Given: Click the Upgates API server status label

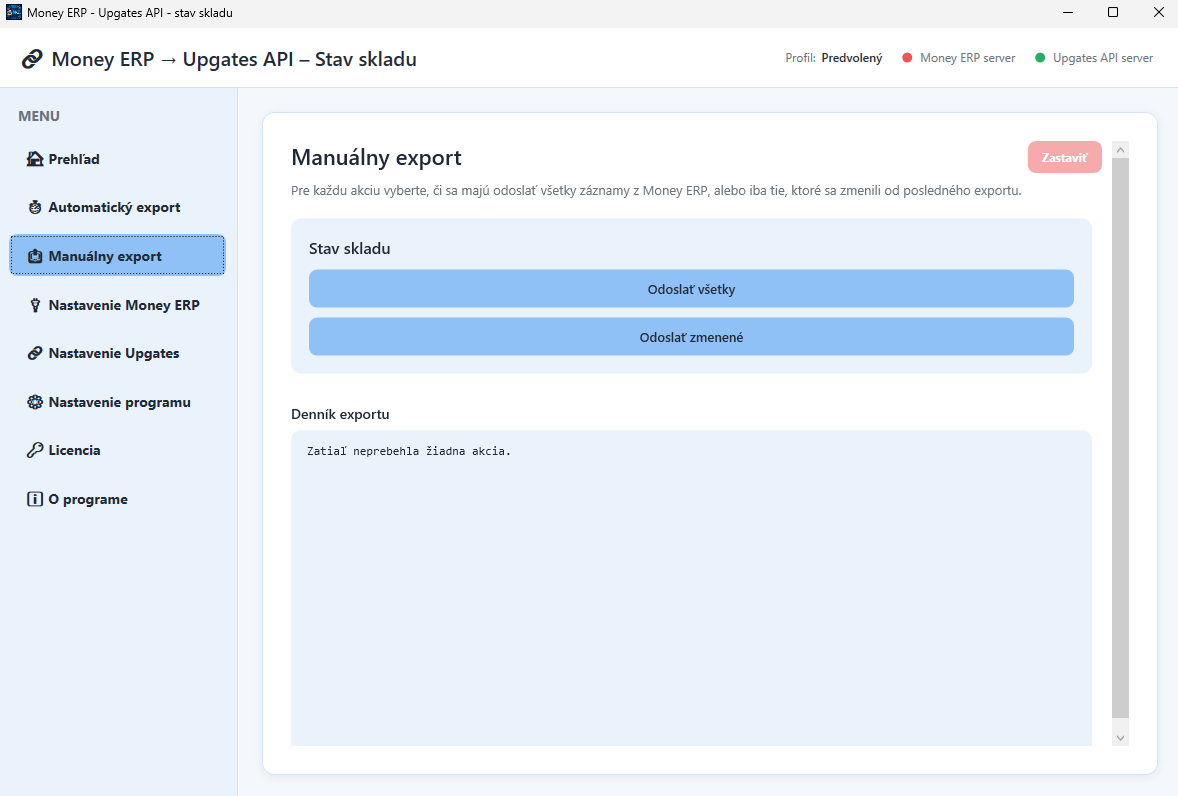Looking at the screenshot, I should point(1103,58).
